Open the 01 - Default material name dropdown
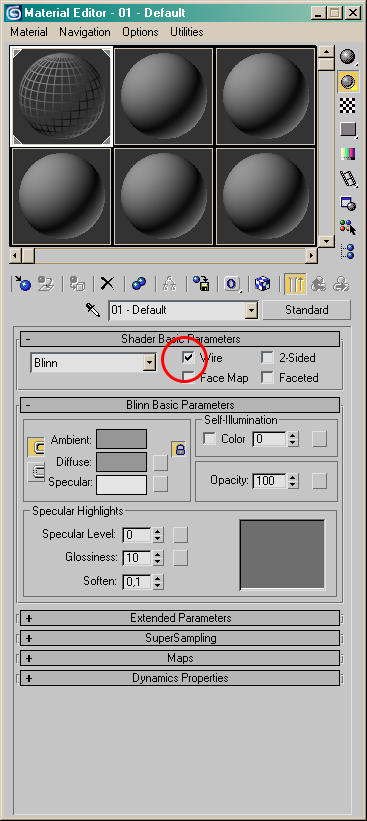 [x=252, y=310]
